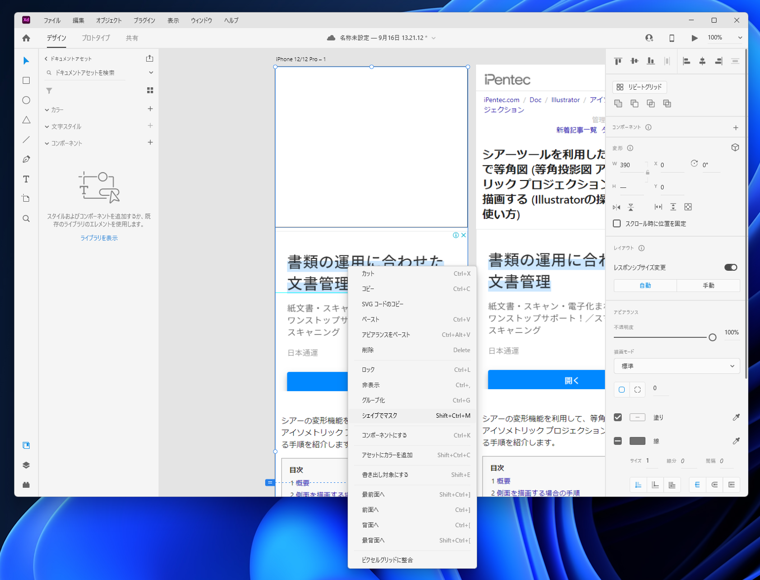The width and height of the screenshot is (760, 580).
Task: Select the Rectangle tool
Action: [x=26, y=80]
